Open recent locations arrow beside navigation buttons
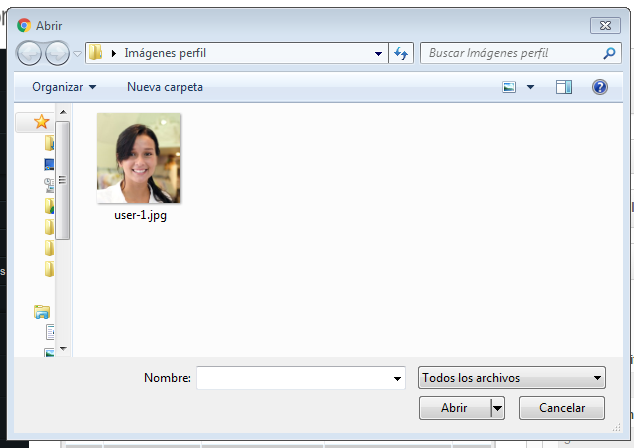This screenshot has height=448, width=634. click(x=78, y=53)
